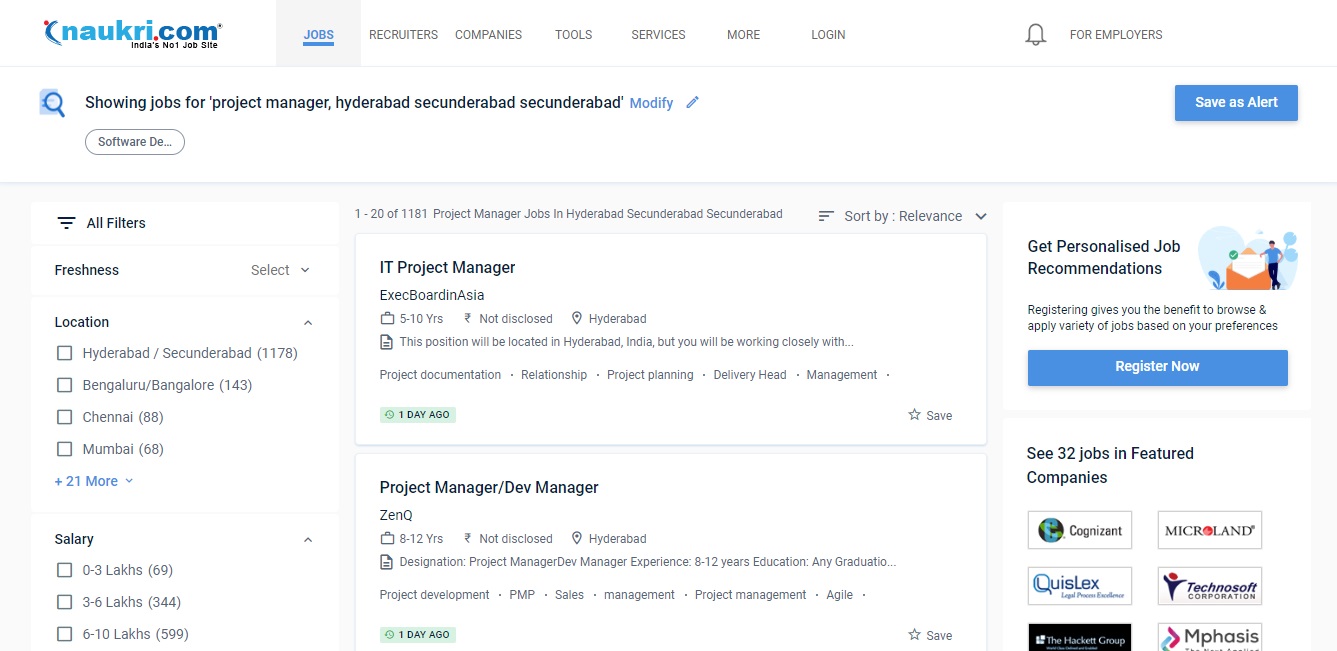Tick the Bengaluru/Bangalore location checkbox
The width and height of the screenshot is (1337, 651).
(65, 385)
